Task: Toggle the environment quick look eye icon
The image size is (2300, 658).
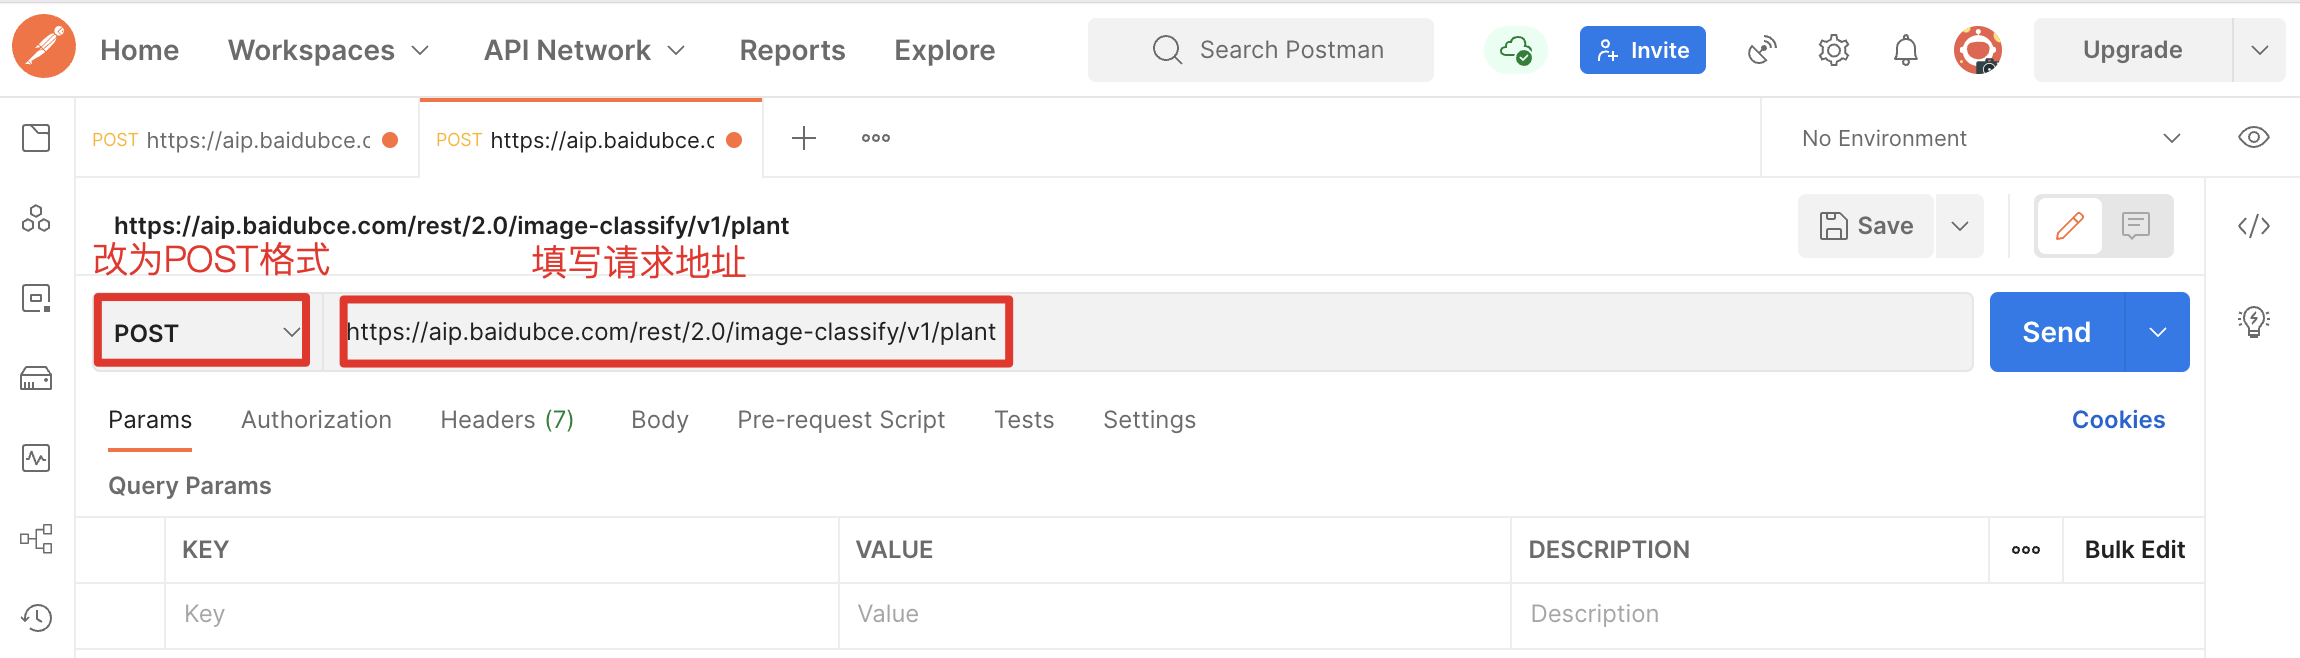Action: pos(2253,138)
